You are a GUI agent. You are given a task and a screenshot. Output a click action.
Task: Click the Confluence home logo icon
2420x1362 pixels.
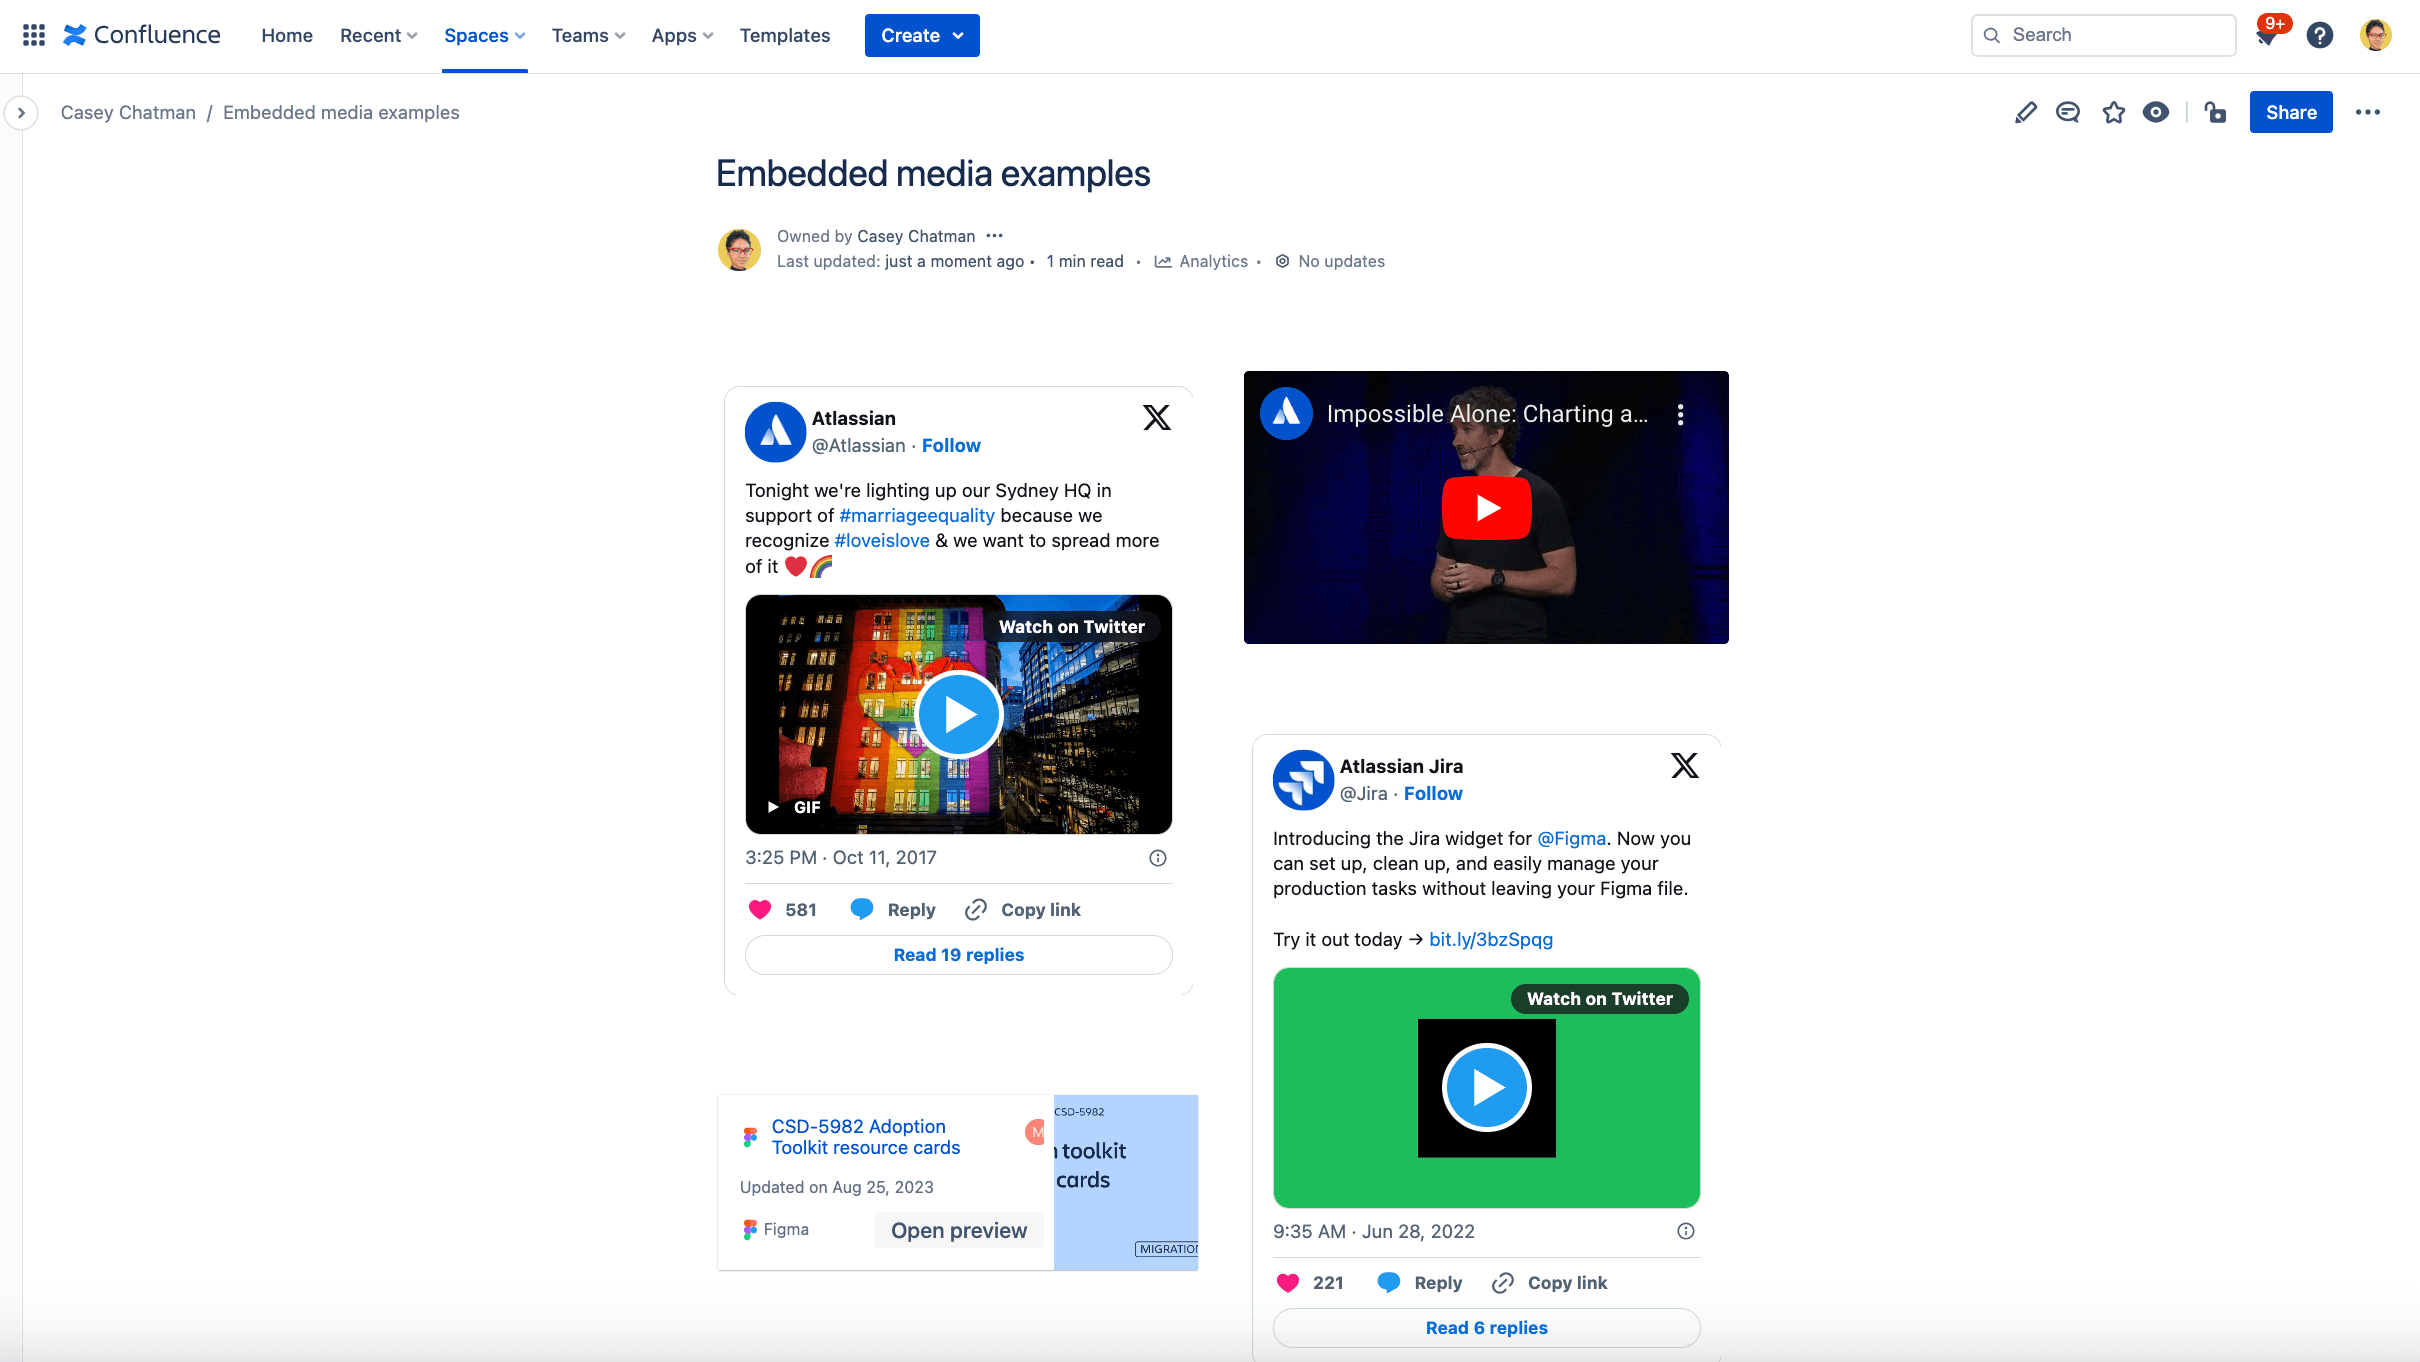(x=78, y=33)
